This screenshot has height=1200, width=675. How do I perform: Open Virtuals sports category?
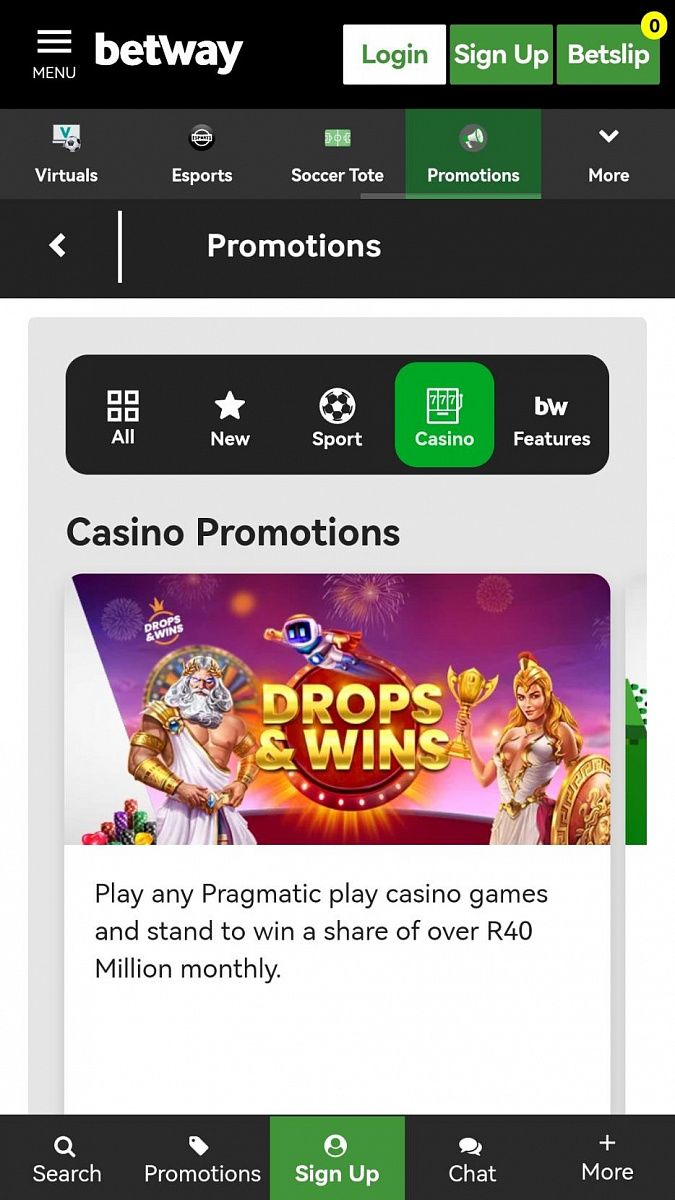(x=67, y=154)
